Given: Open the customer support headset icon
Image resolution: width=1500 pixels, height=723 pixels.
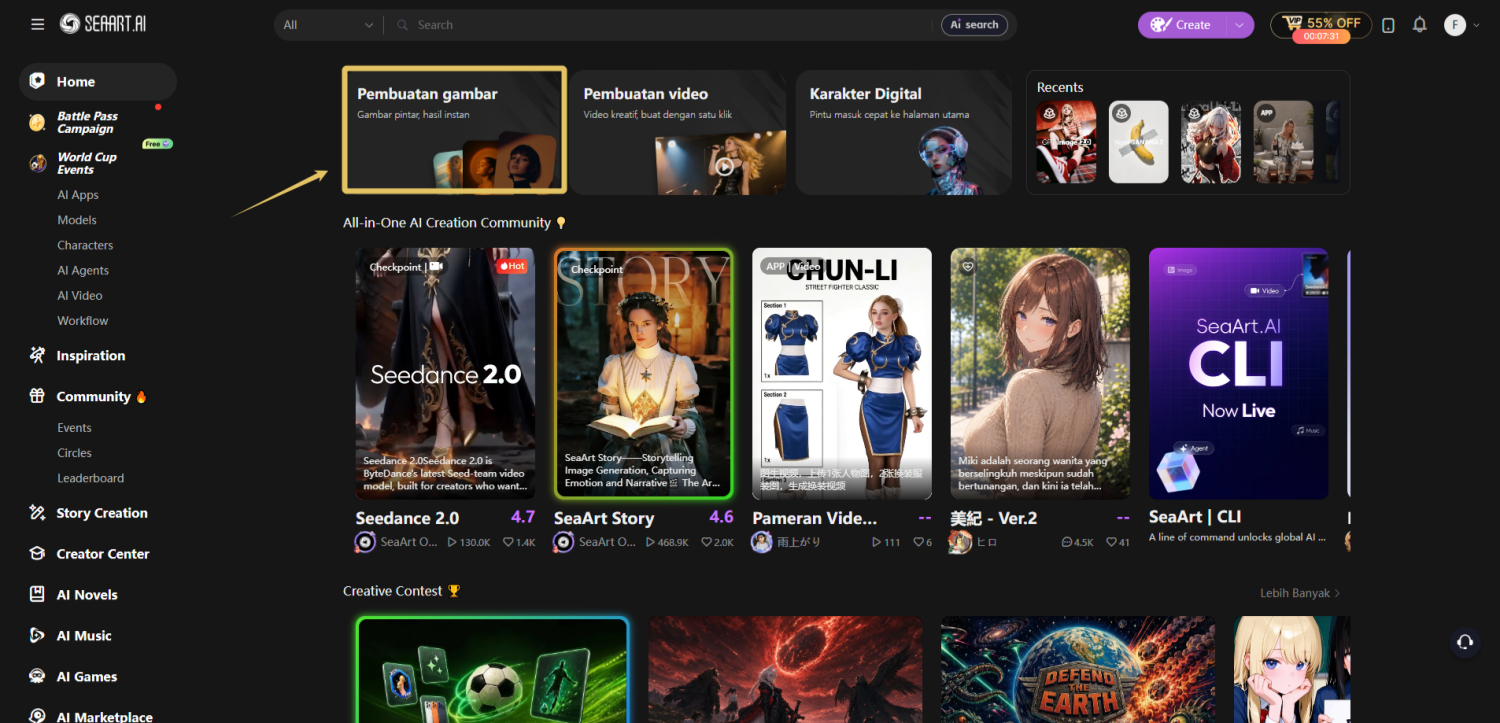Looking at the screenshot, I should coord(1465,642).
